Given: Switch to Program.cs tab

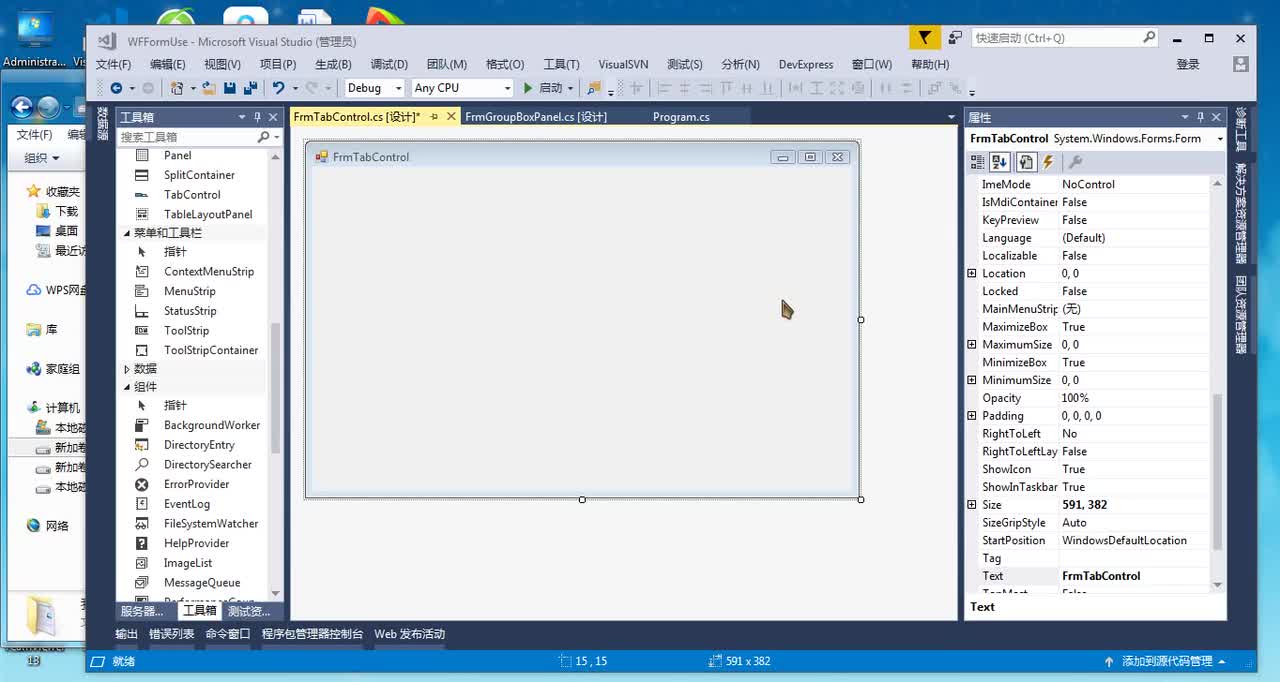Looking at the screenshot, I should (x=681, y=117).
